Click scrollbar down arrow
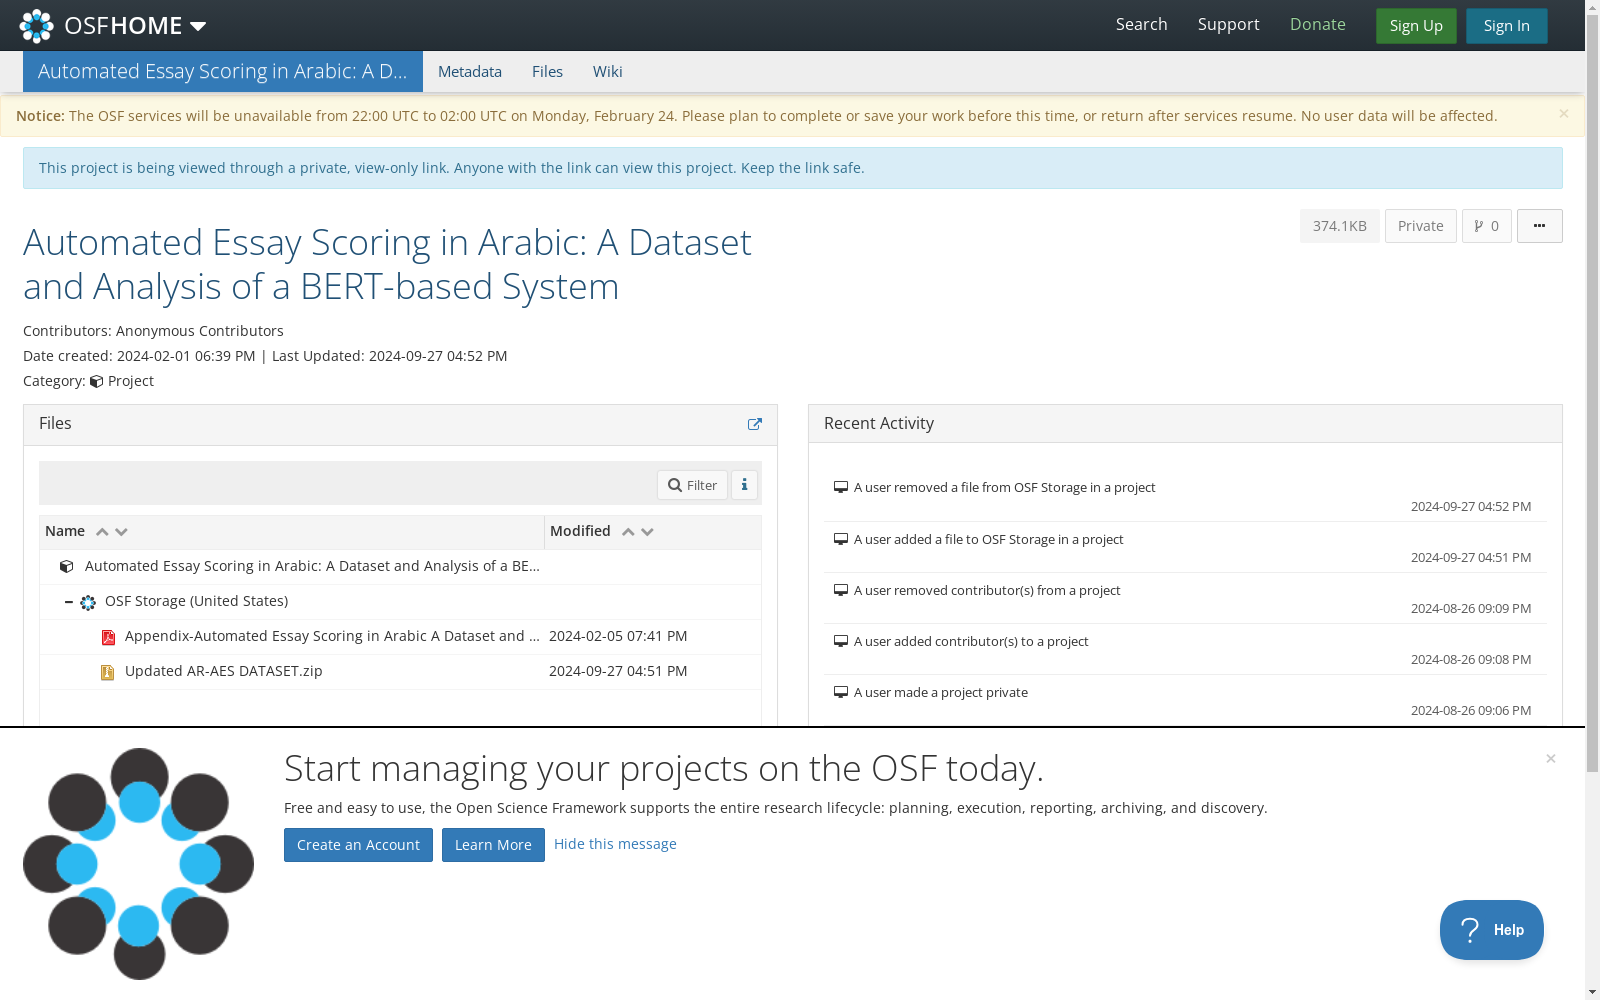The height and width of the screenshot is (1000, 1600). pyautogui.click(x=1592, y=992)
